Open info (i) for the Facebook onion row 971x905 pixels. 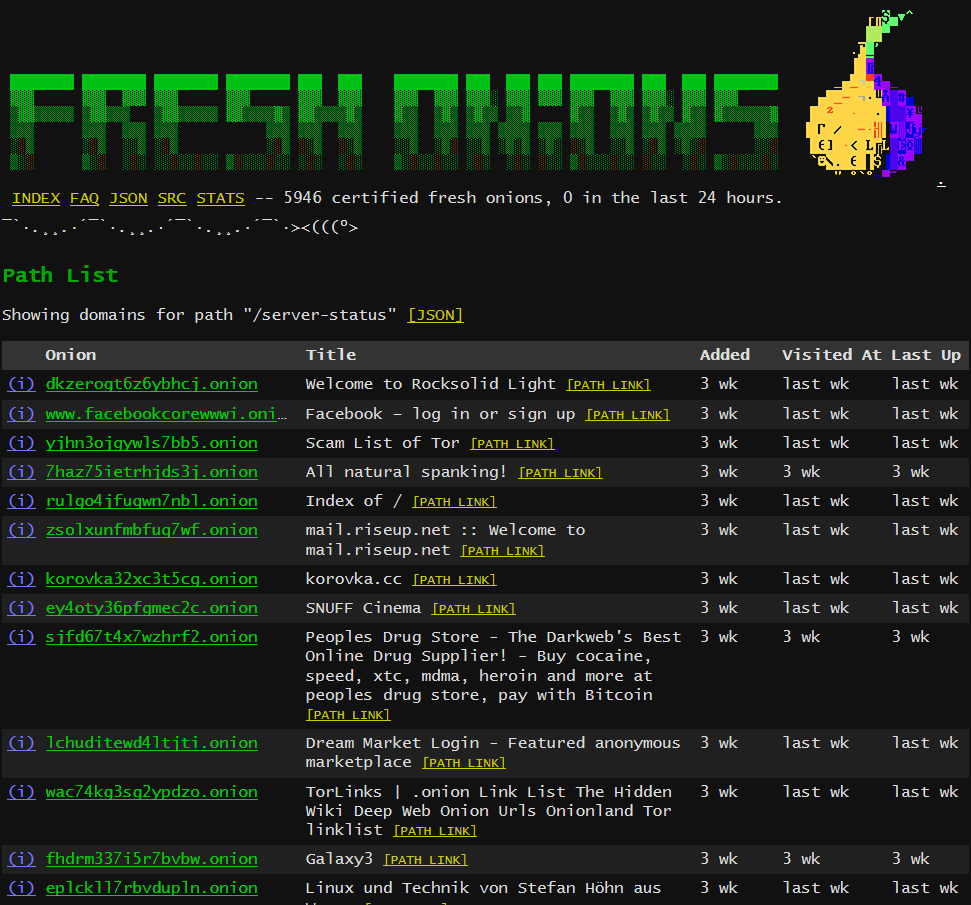[x=22, y=414]
